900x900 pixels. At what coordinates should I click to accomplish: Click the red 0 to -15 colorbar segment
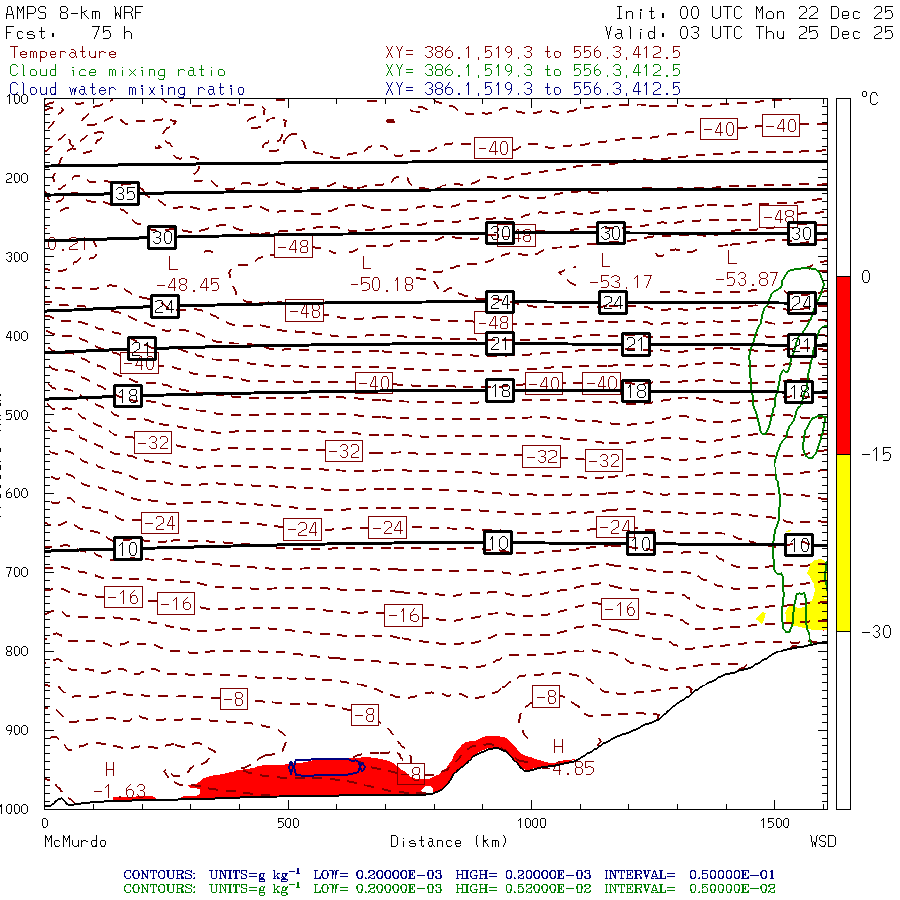843,366
